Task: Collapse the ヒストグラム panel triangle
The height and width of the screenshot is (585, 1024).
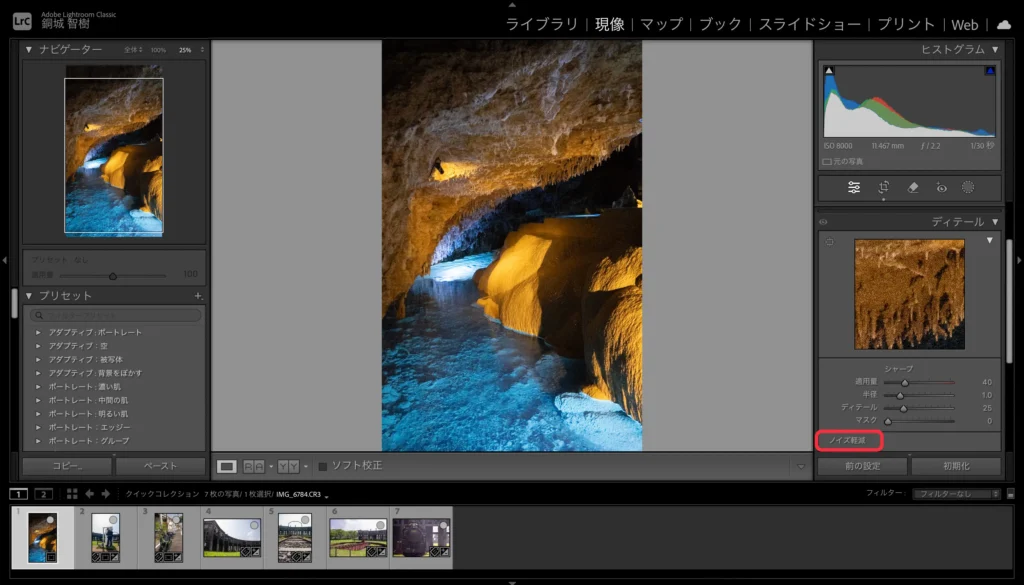Action: pos(995,49)
